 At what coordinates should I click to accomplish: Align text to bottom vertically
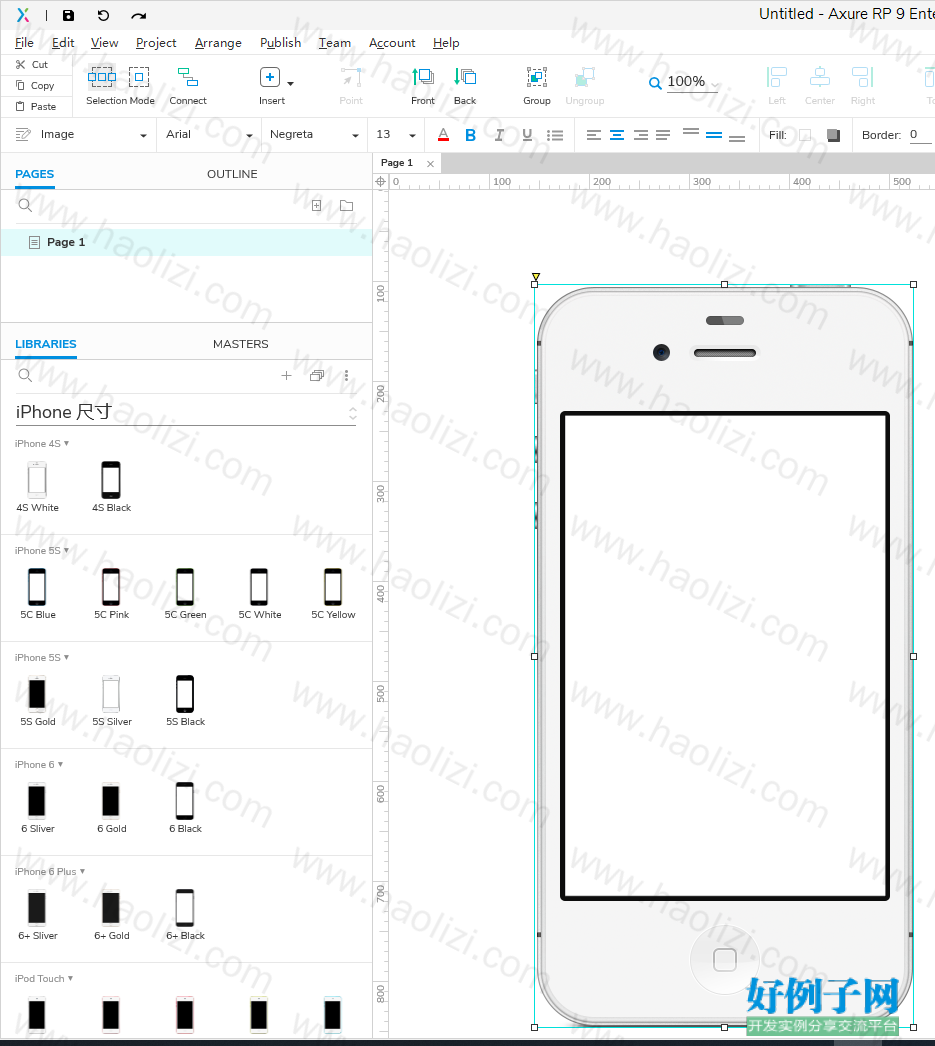click(x=736, y=139)
